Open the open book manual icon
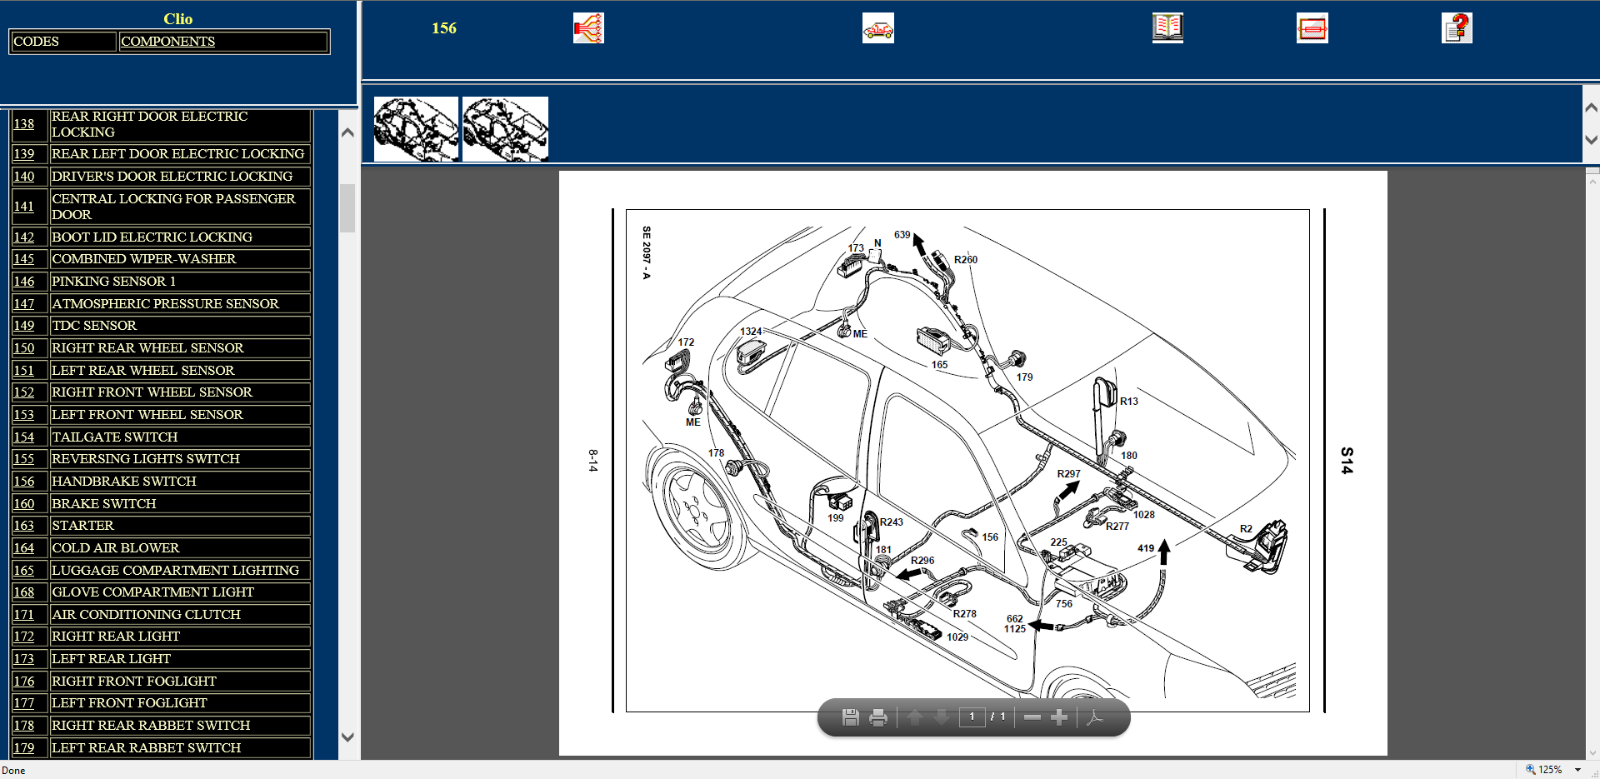1600x779 pixels. coord(1167,28)
